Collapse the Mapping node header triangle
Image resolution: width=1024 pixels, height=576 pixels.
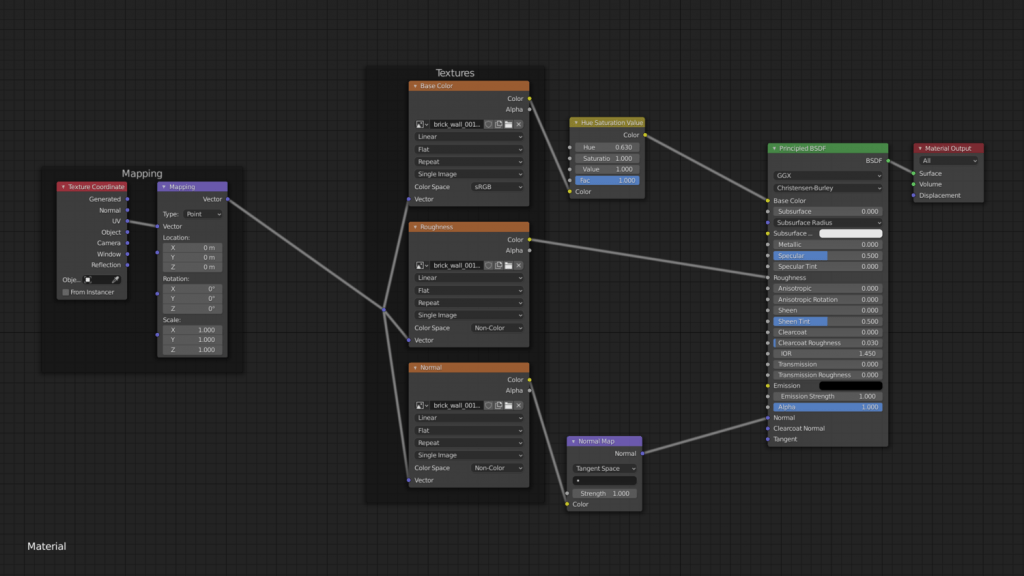(162, 187)
